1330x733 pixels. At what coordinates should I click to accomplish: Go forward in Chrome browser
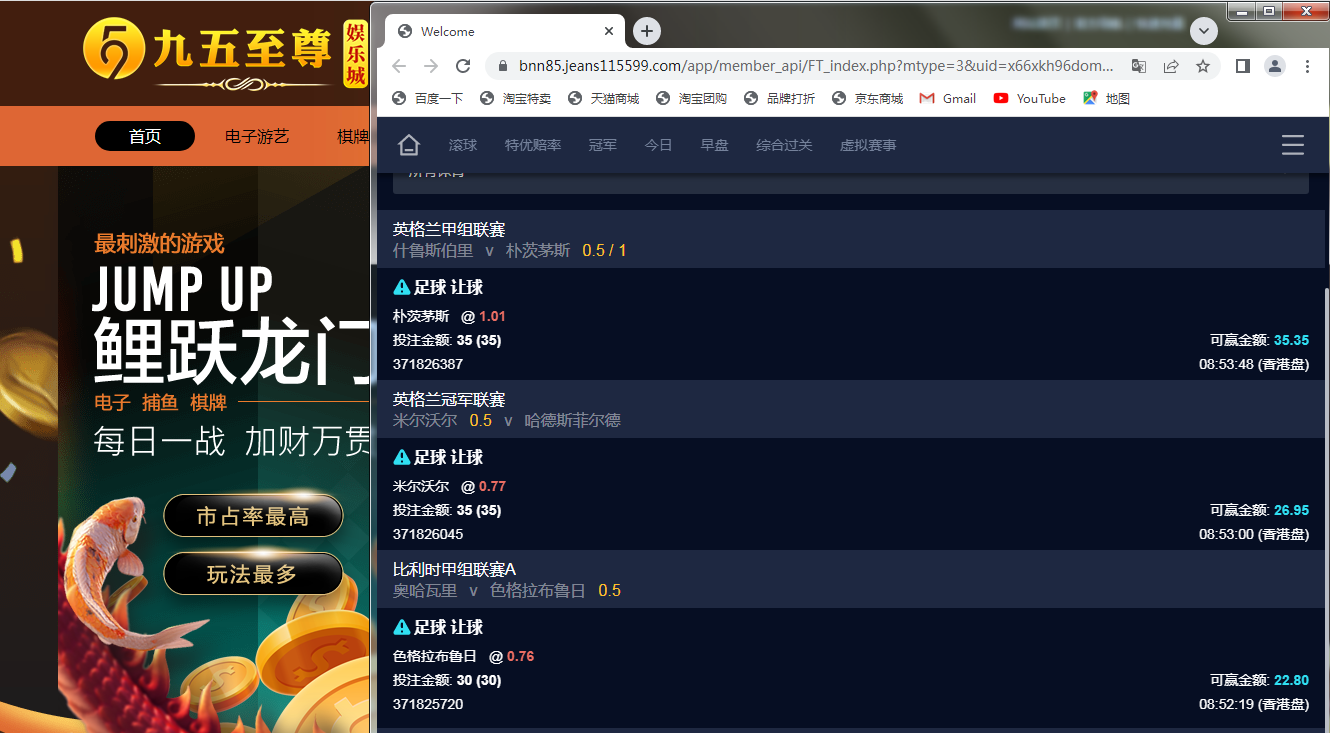click(431, 66)
